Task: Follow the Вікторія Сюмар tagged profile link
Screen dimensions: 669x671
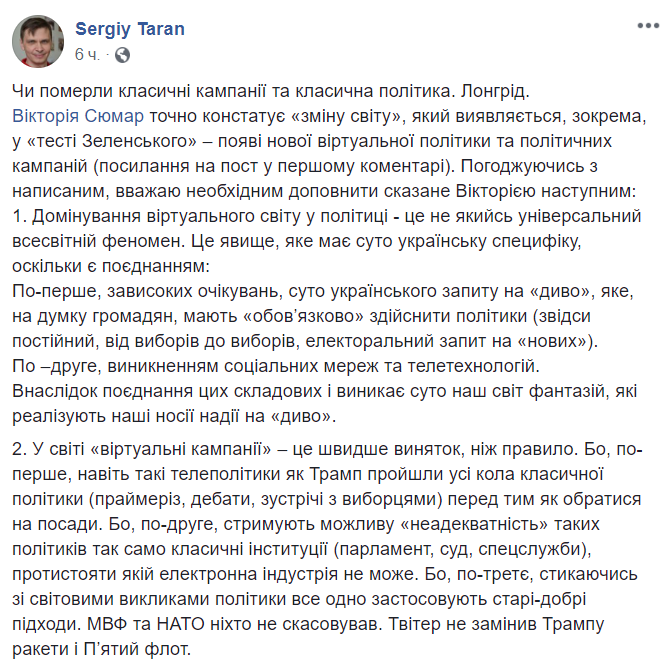Action: coord(78,116)
